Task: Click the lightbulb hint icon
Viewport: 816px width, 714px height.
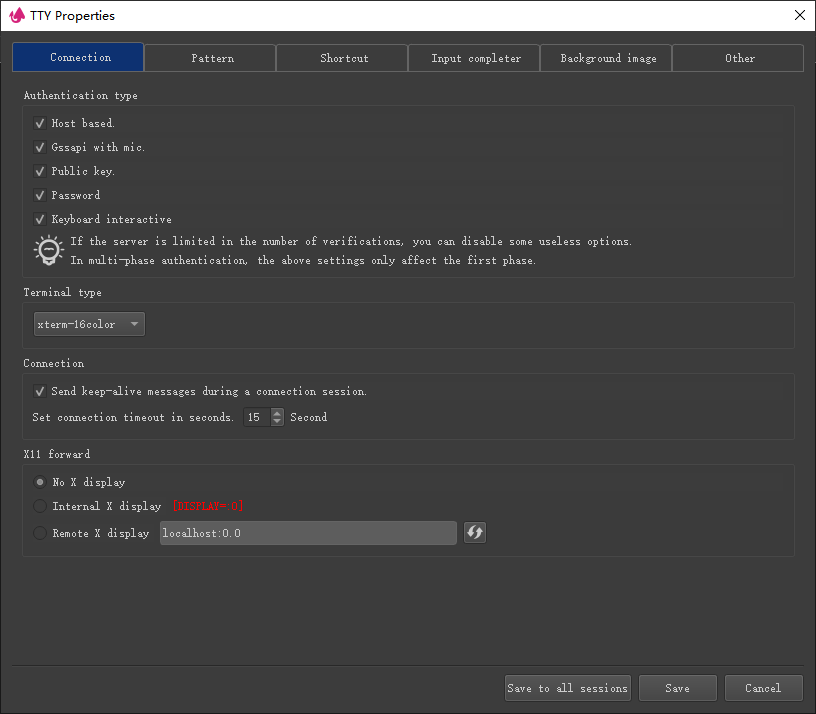Action: [x=47, y=250]
